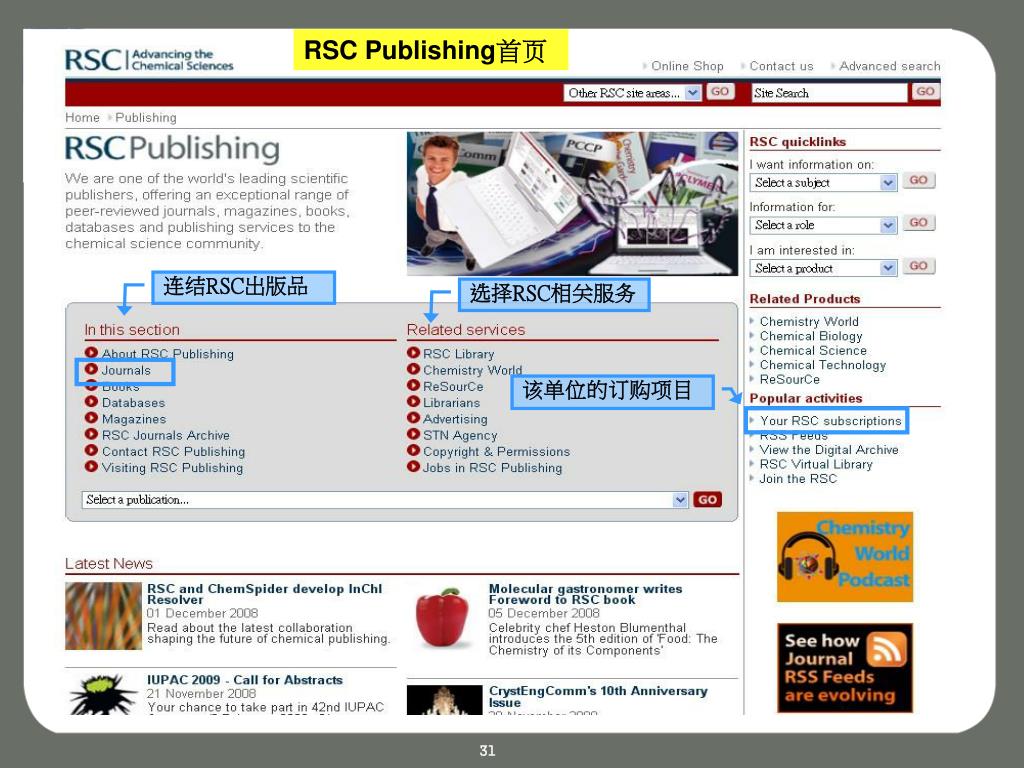
Task: Click the red bullet icon beside Databases
Action: [x=91, y=402]
